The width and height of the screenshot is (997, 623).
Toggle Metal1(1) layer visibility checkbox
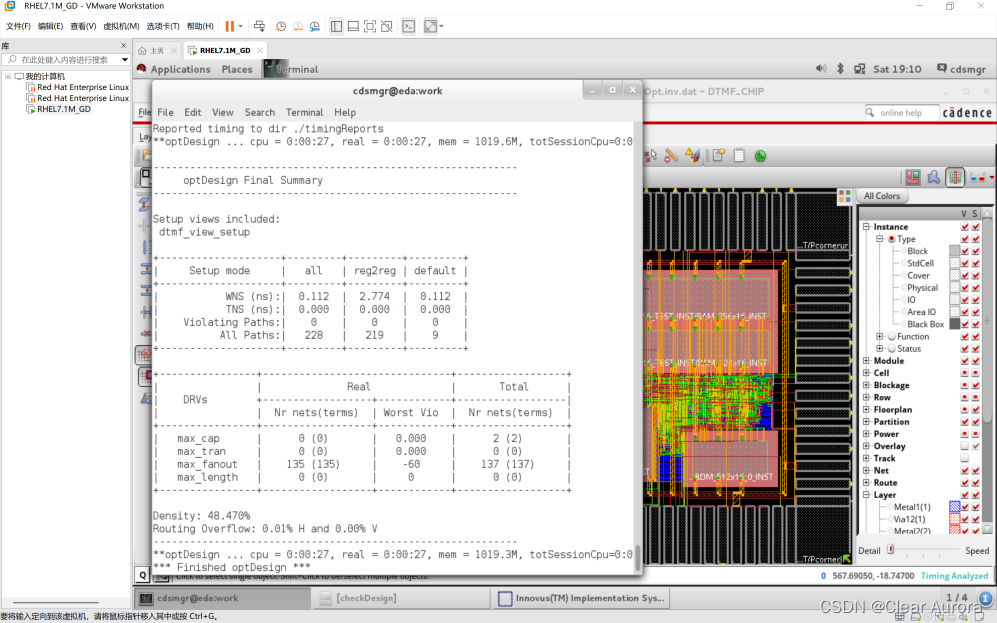[x=965, y=507]
